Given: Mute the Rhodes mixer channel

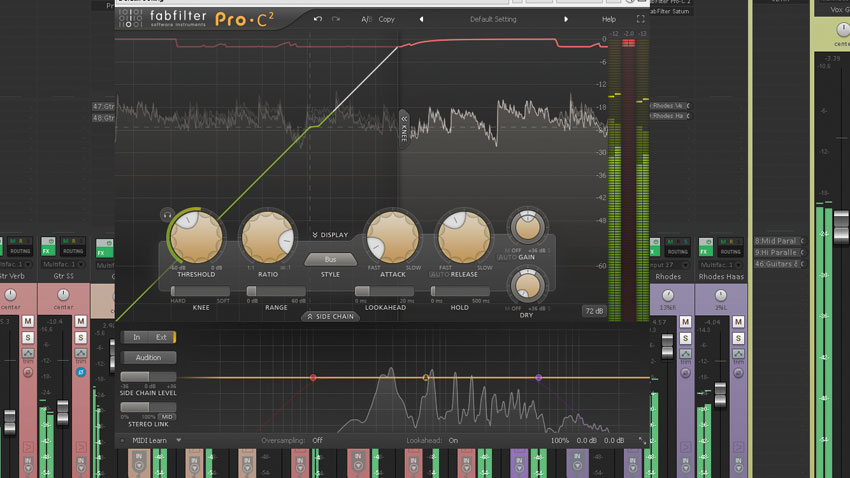Looking at the screenshot, I should coord(685,322).
